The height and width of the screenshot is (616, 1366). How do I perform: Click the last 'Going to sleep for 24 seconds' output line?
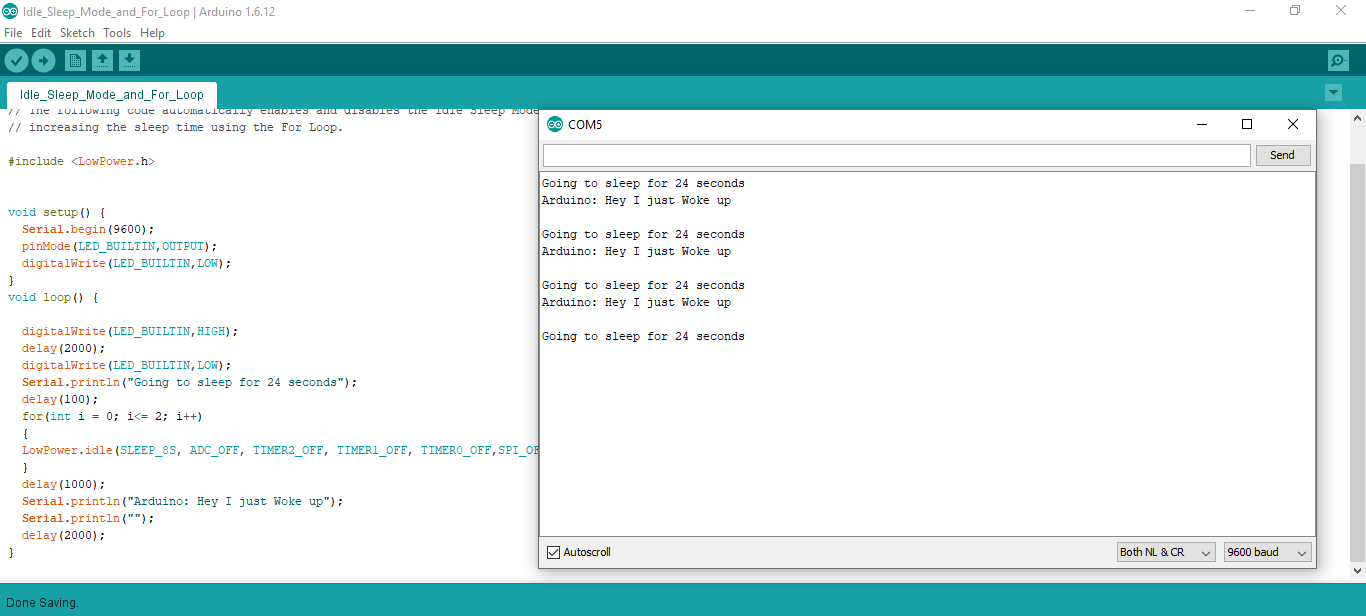coord(643,336)
